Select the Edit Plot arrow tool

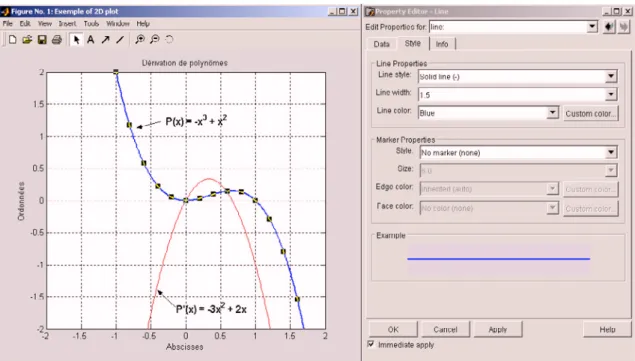coord(76,39)
